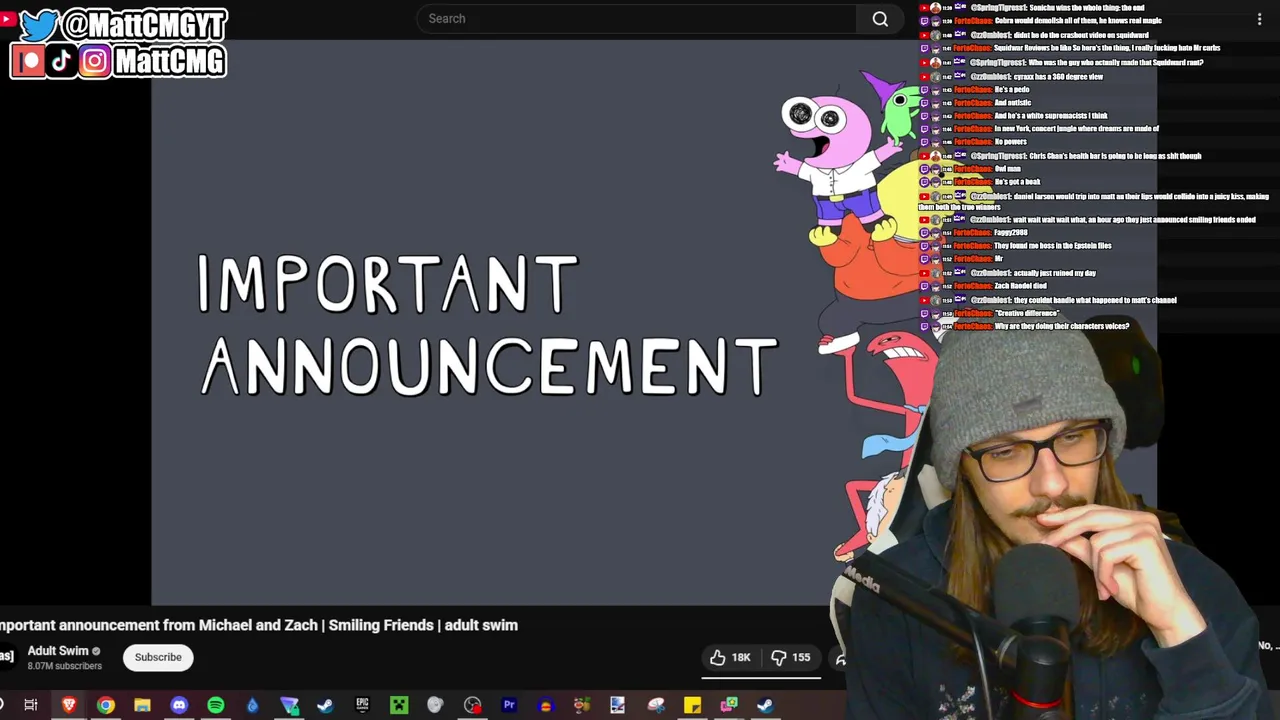Open OBS Studio from the taskbar

(x=472, y=705)
